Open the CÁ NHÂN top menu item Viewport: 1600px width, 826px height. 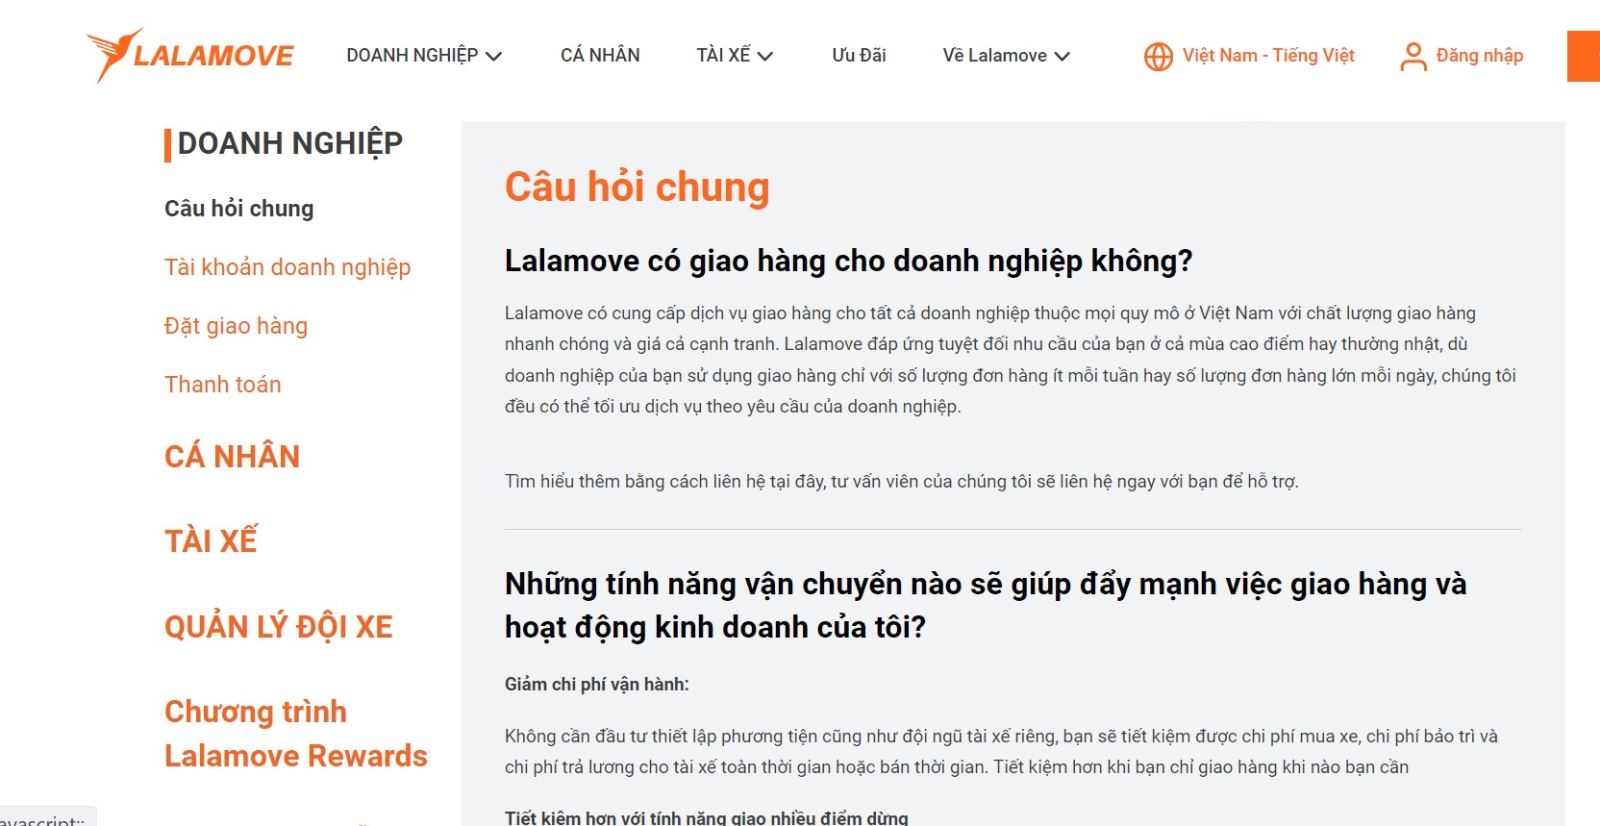click(600, 55)
